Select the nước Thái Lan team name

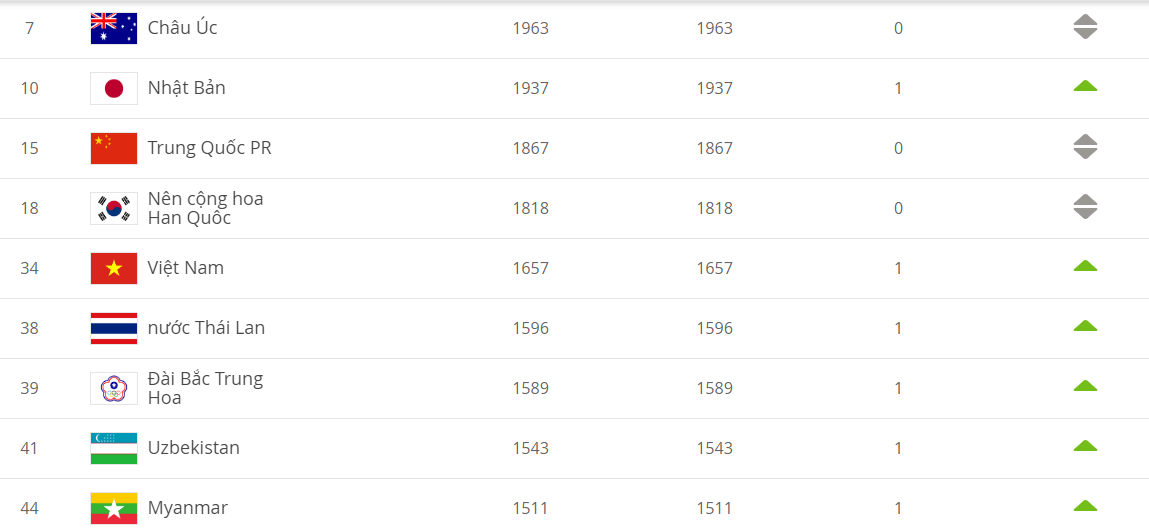pyautogui.click(x=206, y=328)
